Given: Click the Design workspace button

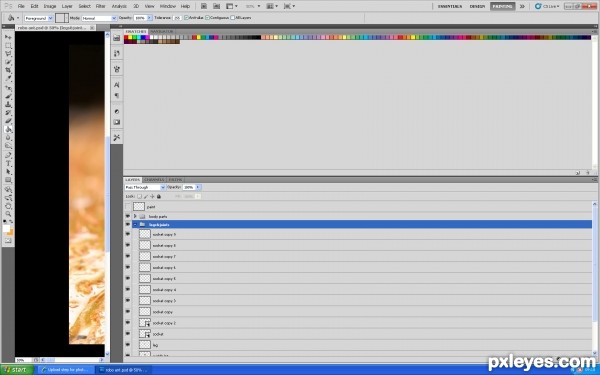Looking at the screenshot, I should (x=477, y=6).
